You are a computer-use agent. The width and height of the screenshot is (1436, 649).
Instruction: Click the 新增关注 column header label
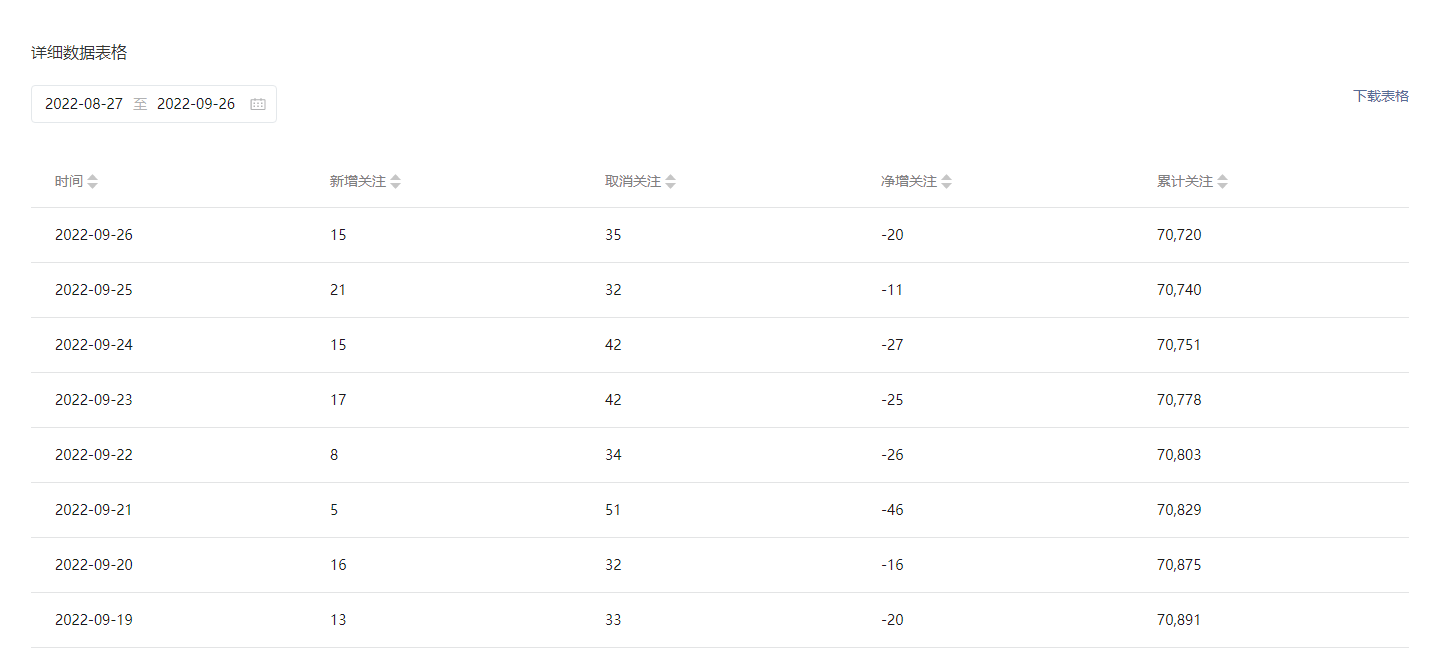[x=358, y=182]
